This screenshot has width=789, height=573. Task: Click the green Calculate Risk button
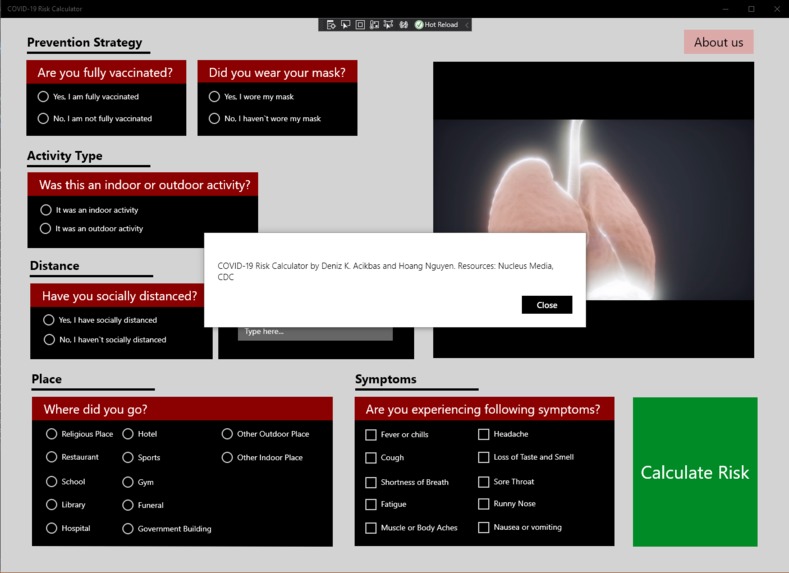(x=695, y=472)
